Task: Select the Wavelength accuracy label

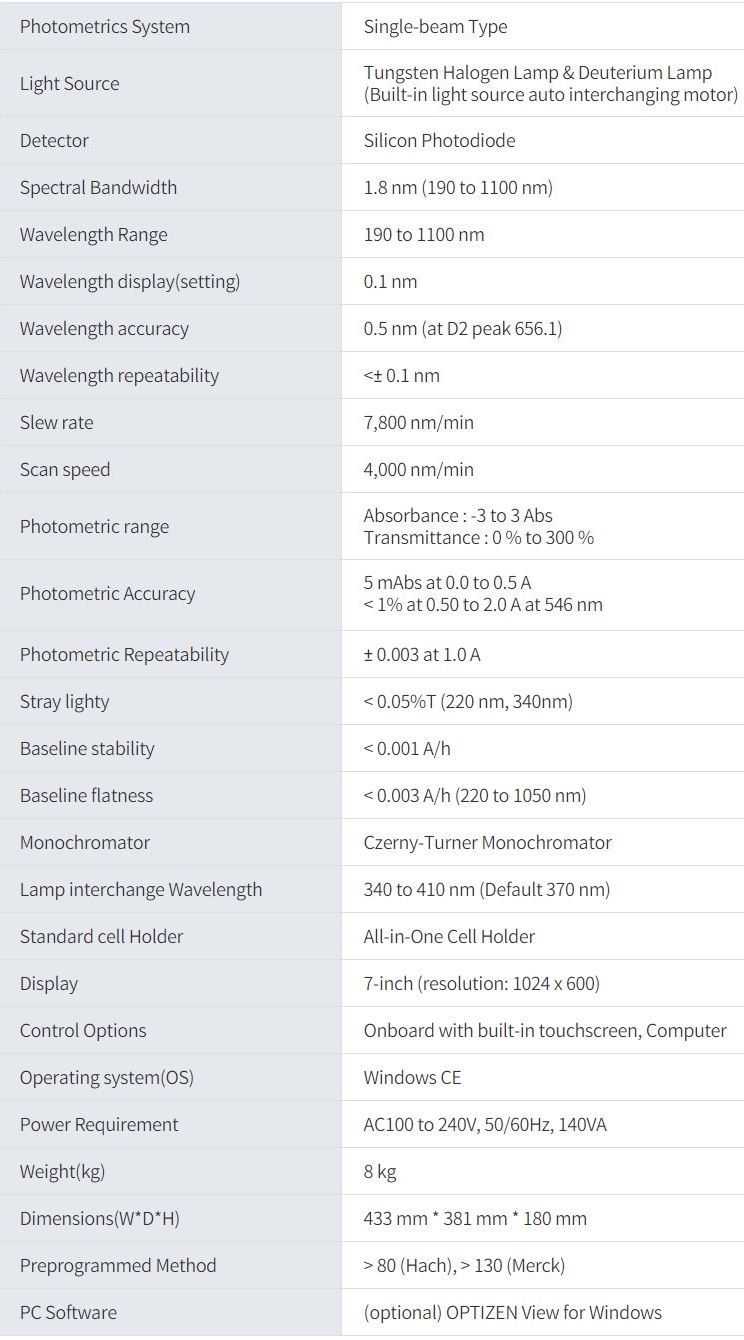Action: [104, 329]
